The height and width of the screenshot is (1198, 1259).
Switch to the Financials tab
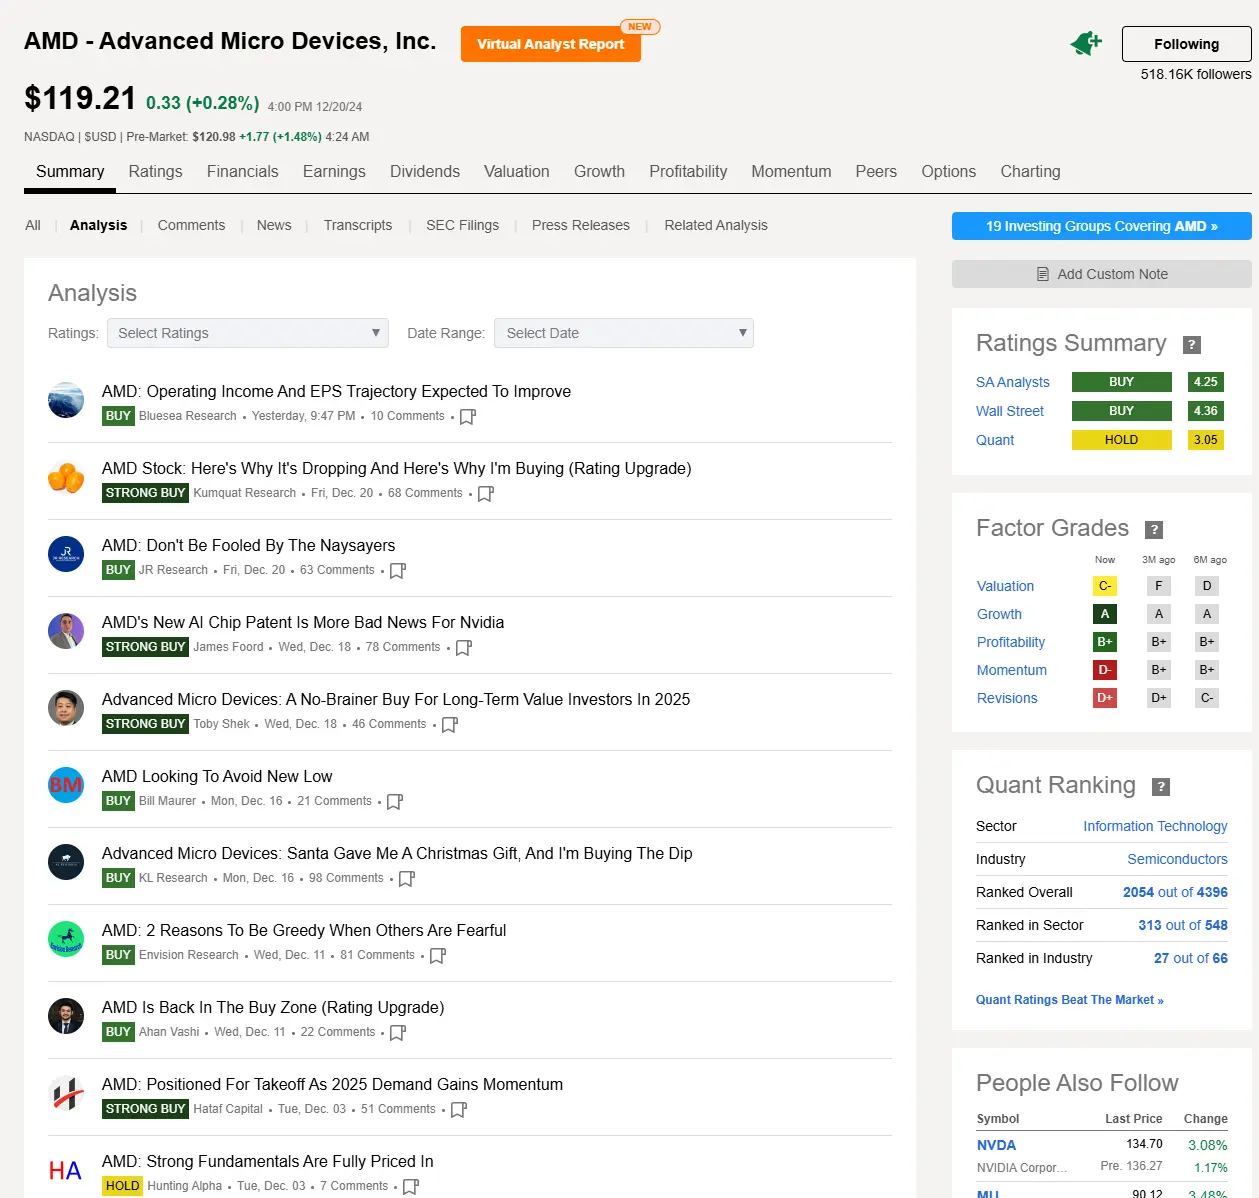coord(242,172)
